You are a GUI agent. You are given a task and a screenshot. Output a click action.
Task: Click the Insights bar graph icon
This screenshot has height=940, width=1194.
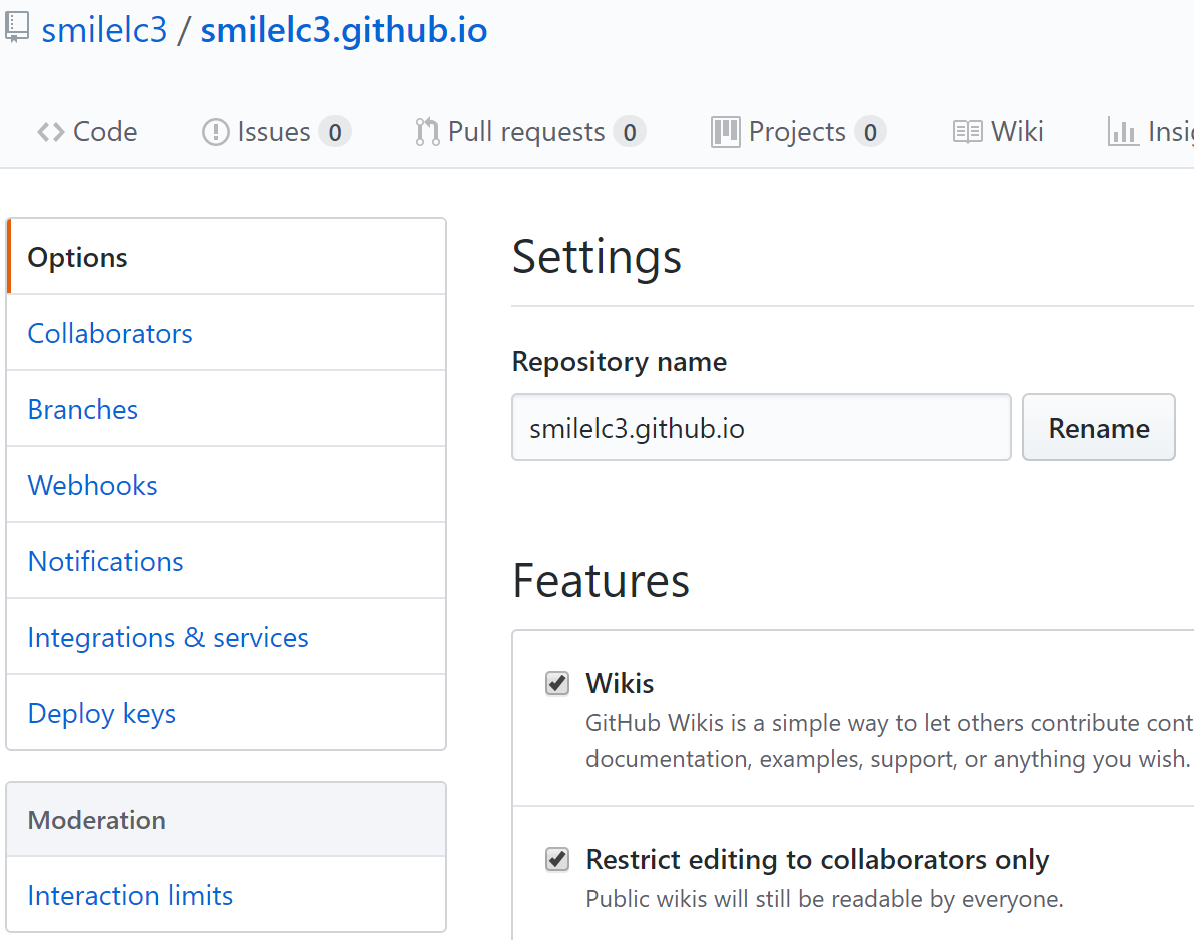click(x=1122, y=132)
